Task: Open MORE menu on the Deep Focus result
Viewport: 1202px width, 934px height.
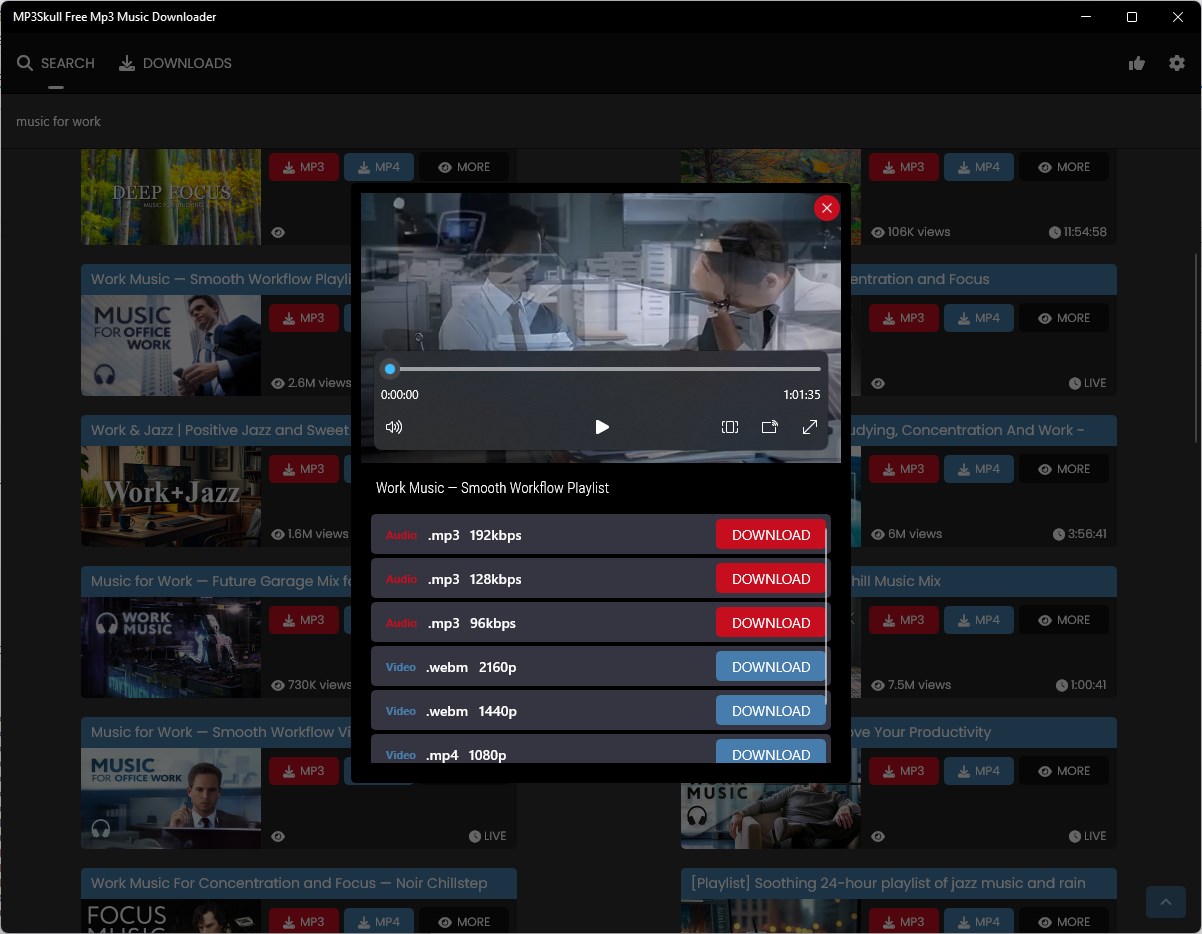Action: click(x=464, y=167)
